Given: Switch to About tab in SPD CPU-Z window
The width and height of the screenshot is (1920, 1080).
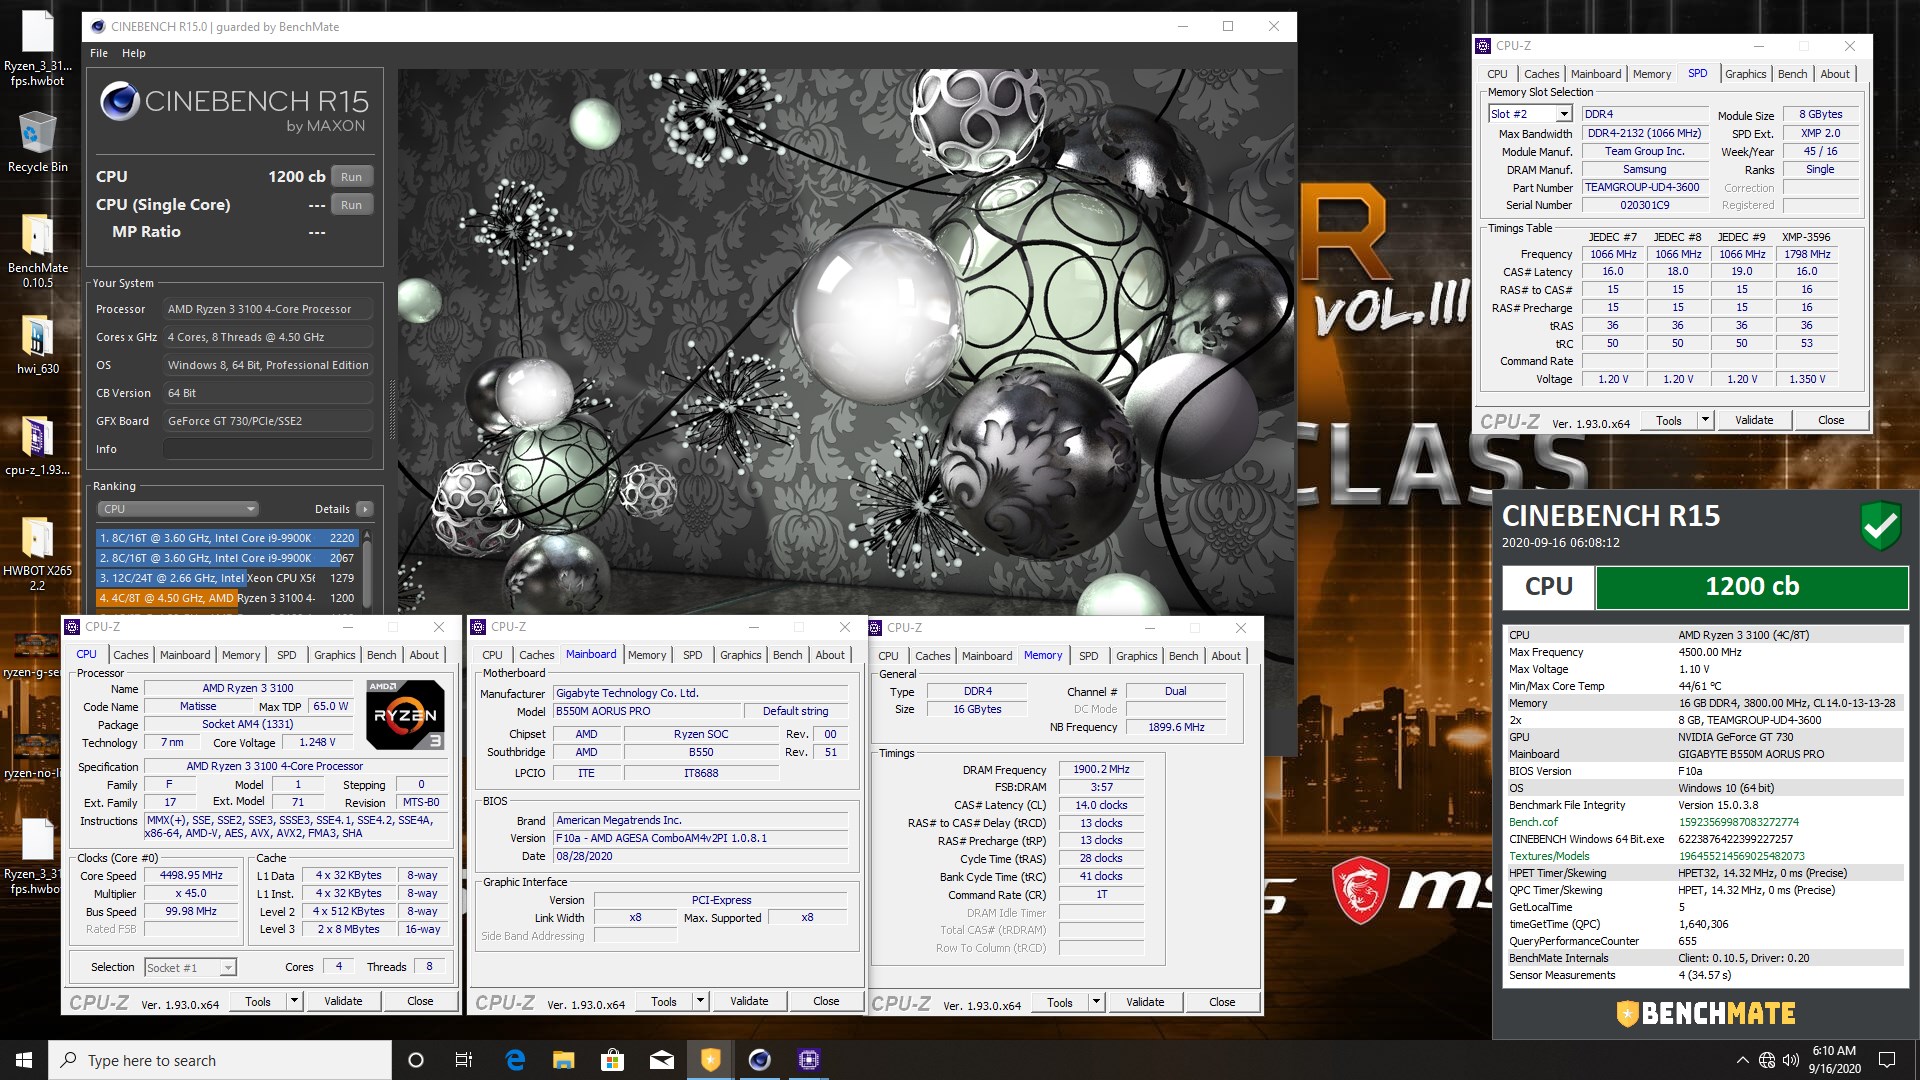Looking at the screenshot, I should click(x=1834, y=74).
